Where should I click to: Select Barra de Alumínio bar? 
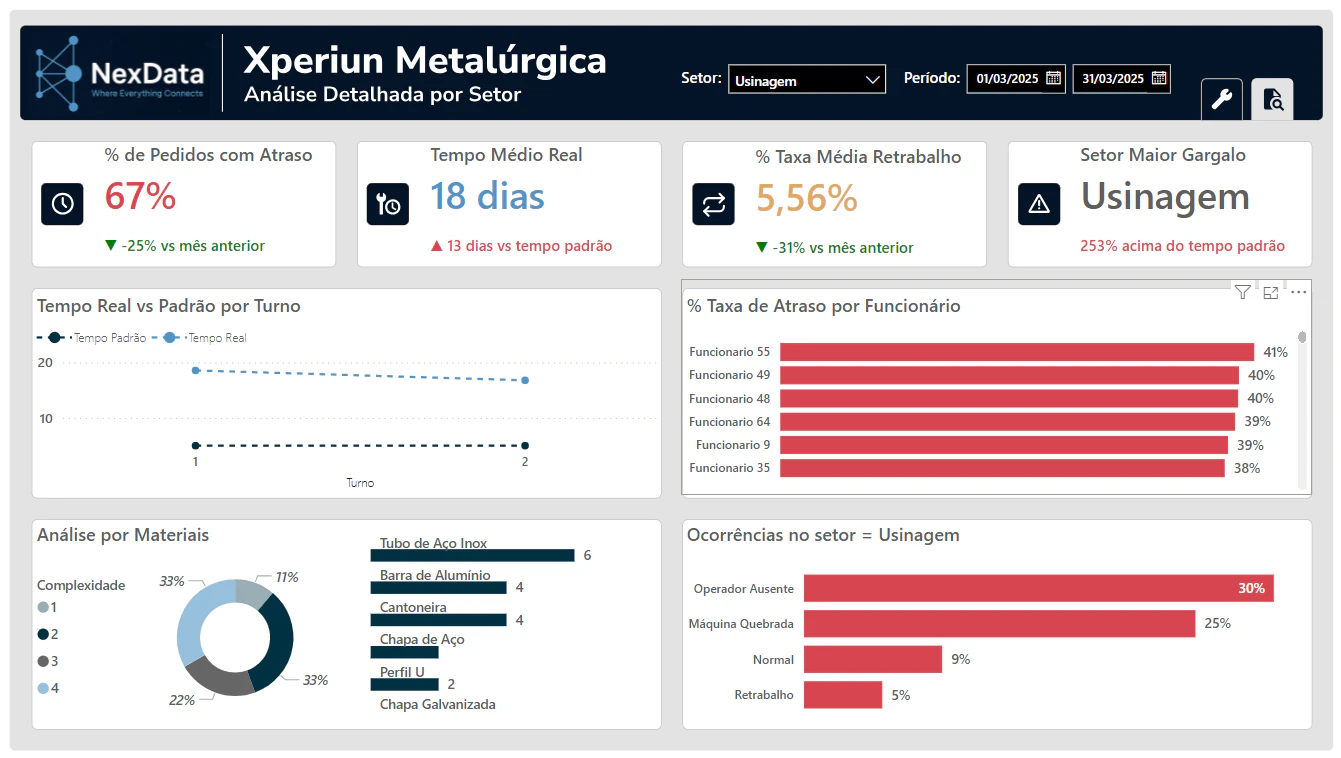pyautogui.click(x=438, y=587)
